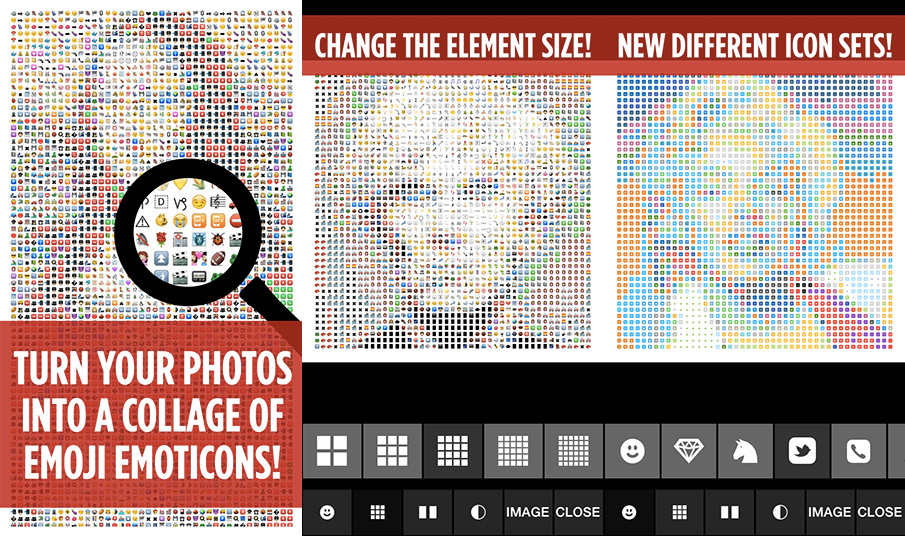This screenshot has width=905, height=536.
Task: Pick the highlighted 4x4 grid element size
Action: tap(452, 451)
